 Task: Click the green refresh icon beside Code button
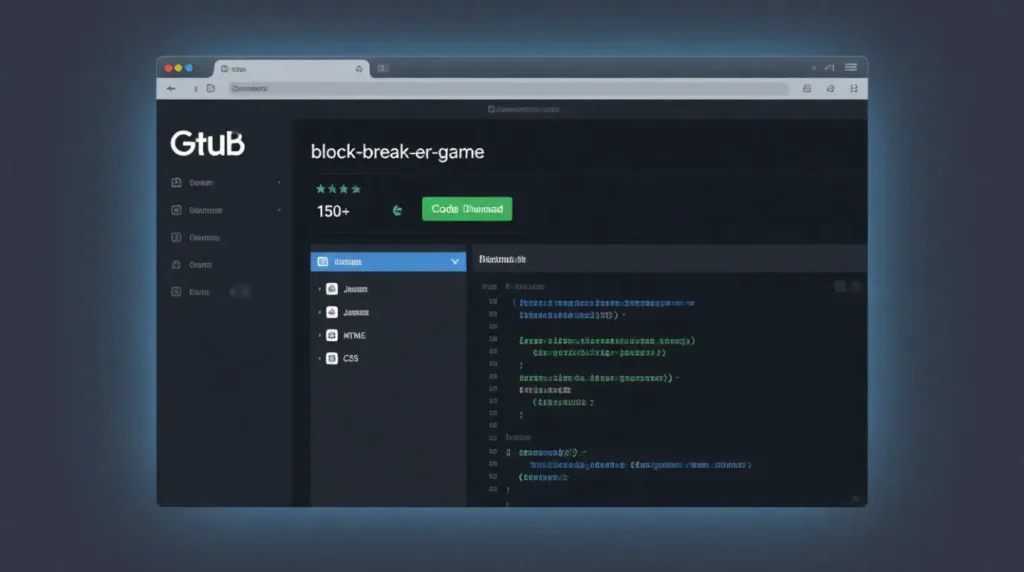(397, 210)
